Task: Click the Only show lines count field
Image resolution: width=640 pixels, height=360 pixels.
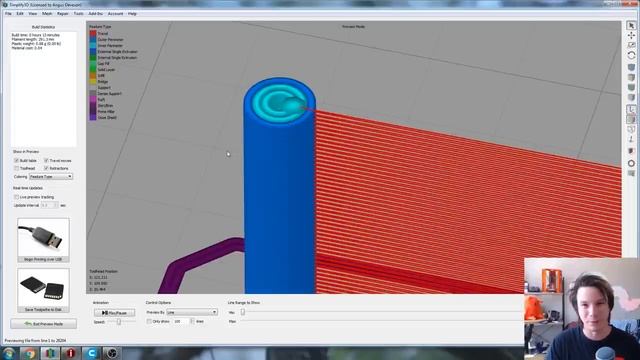Action: (181, 322)
